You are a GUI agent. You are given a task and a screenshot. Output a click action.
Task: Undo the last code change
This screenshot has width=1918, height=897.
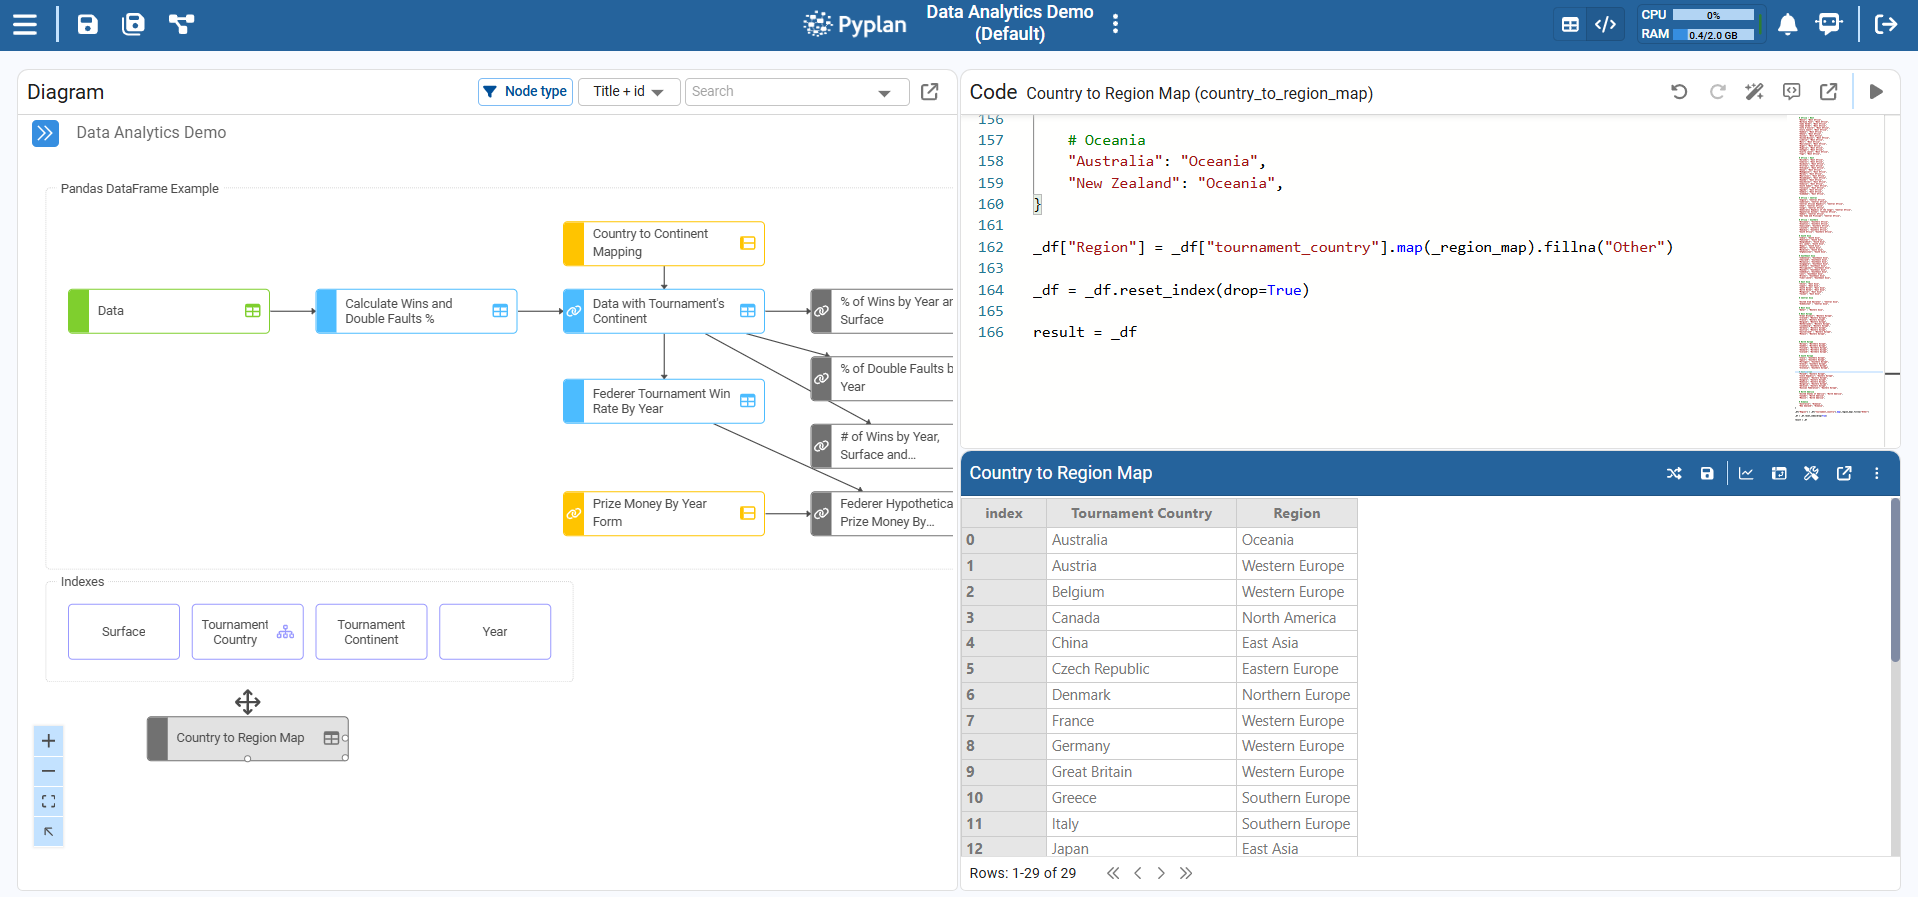pos(1679,92)
